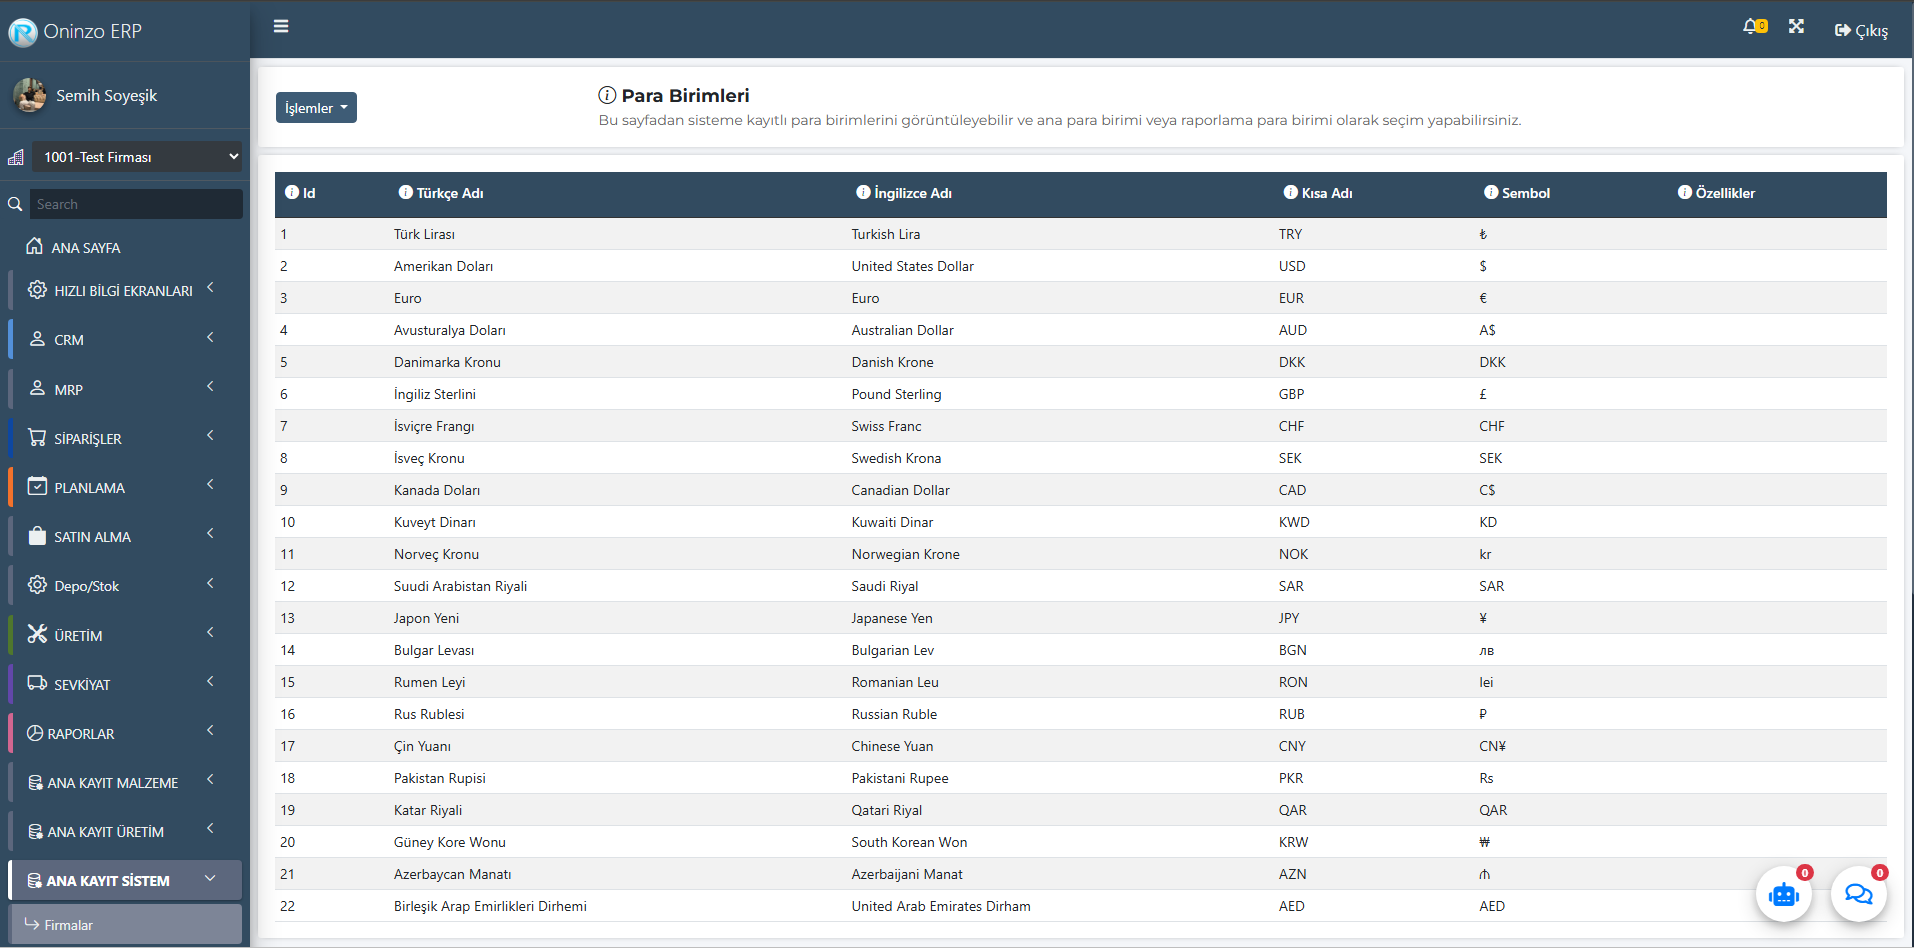Toggle the hamburger sidebar menu
Screen dimensions: 1914x948
click(x=281, y=26)
